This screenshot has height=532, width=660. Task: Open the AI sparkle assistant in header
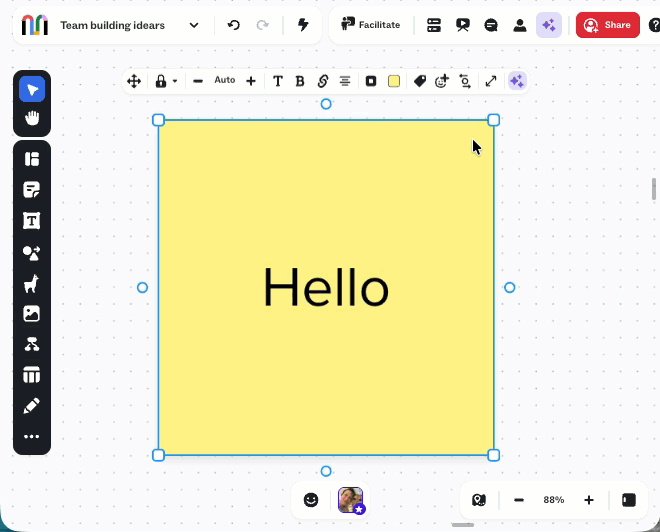[549, 25]
